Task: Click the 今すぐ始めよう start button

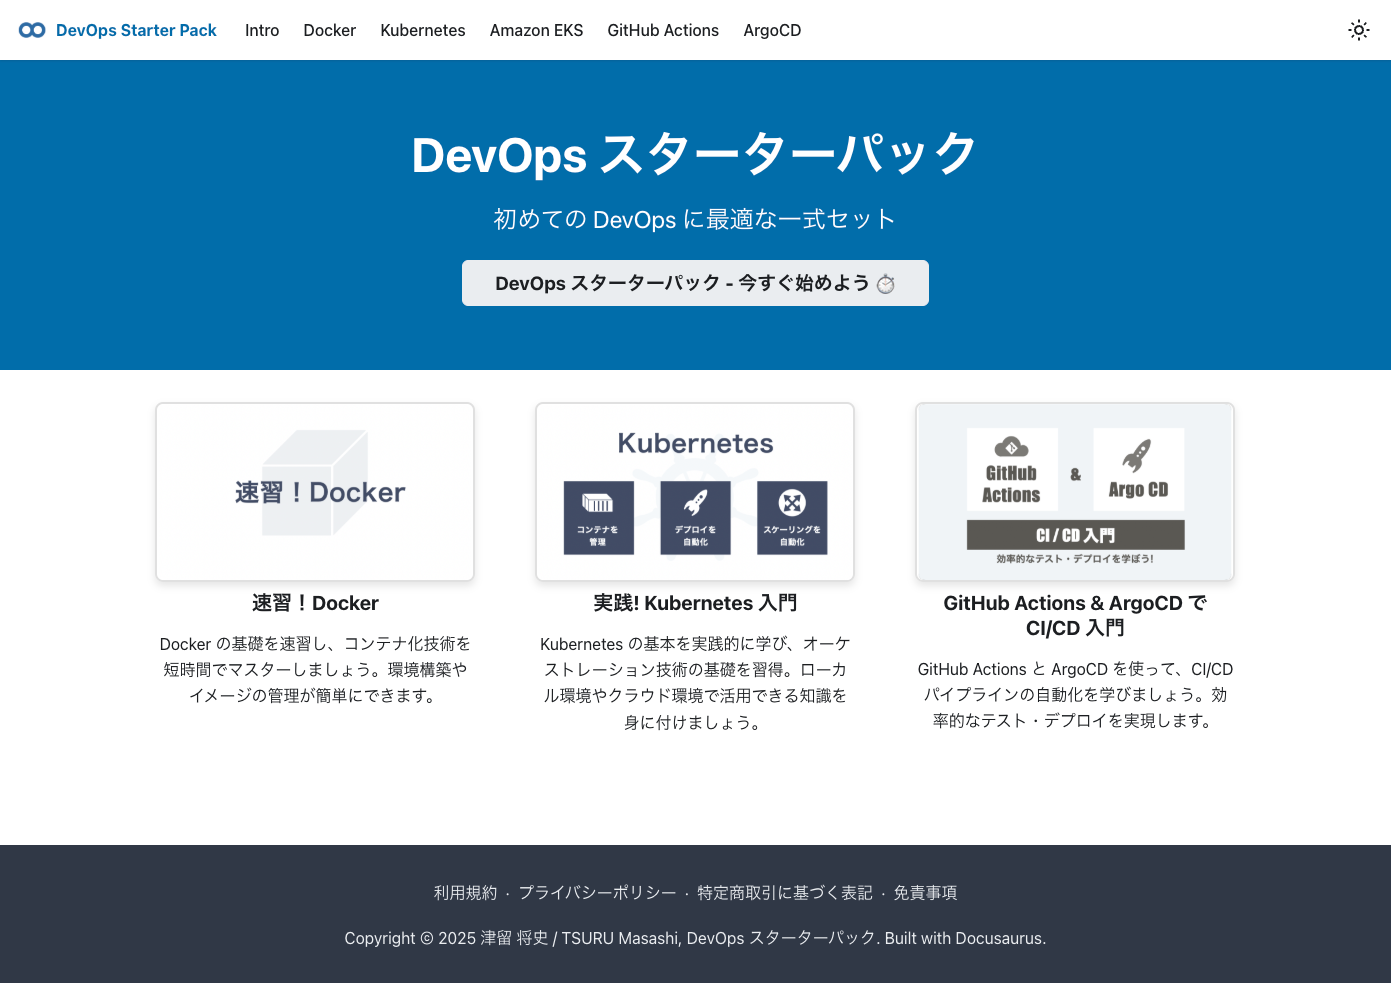Action: (x=695, y=283)
